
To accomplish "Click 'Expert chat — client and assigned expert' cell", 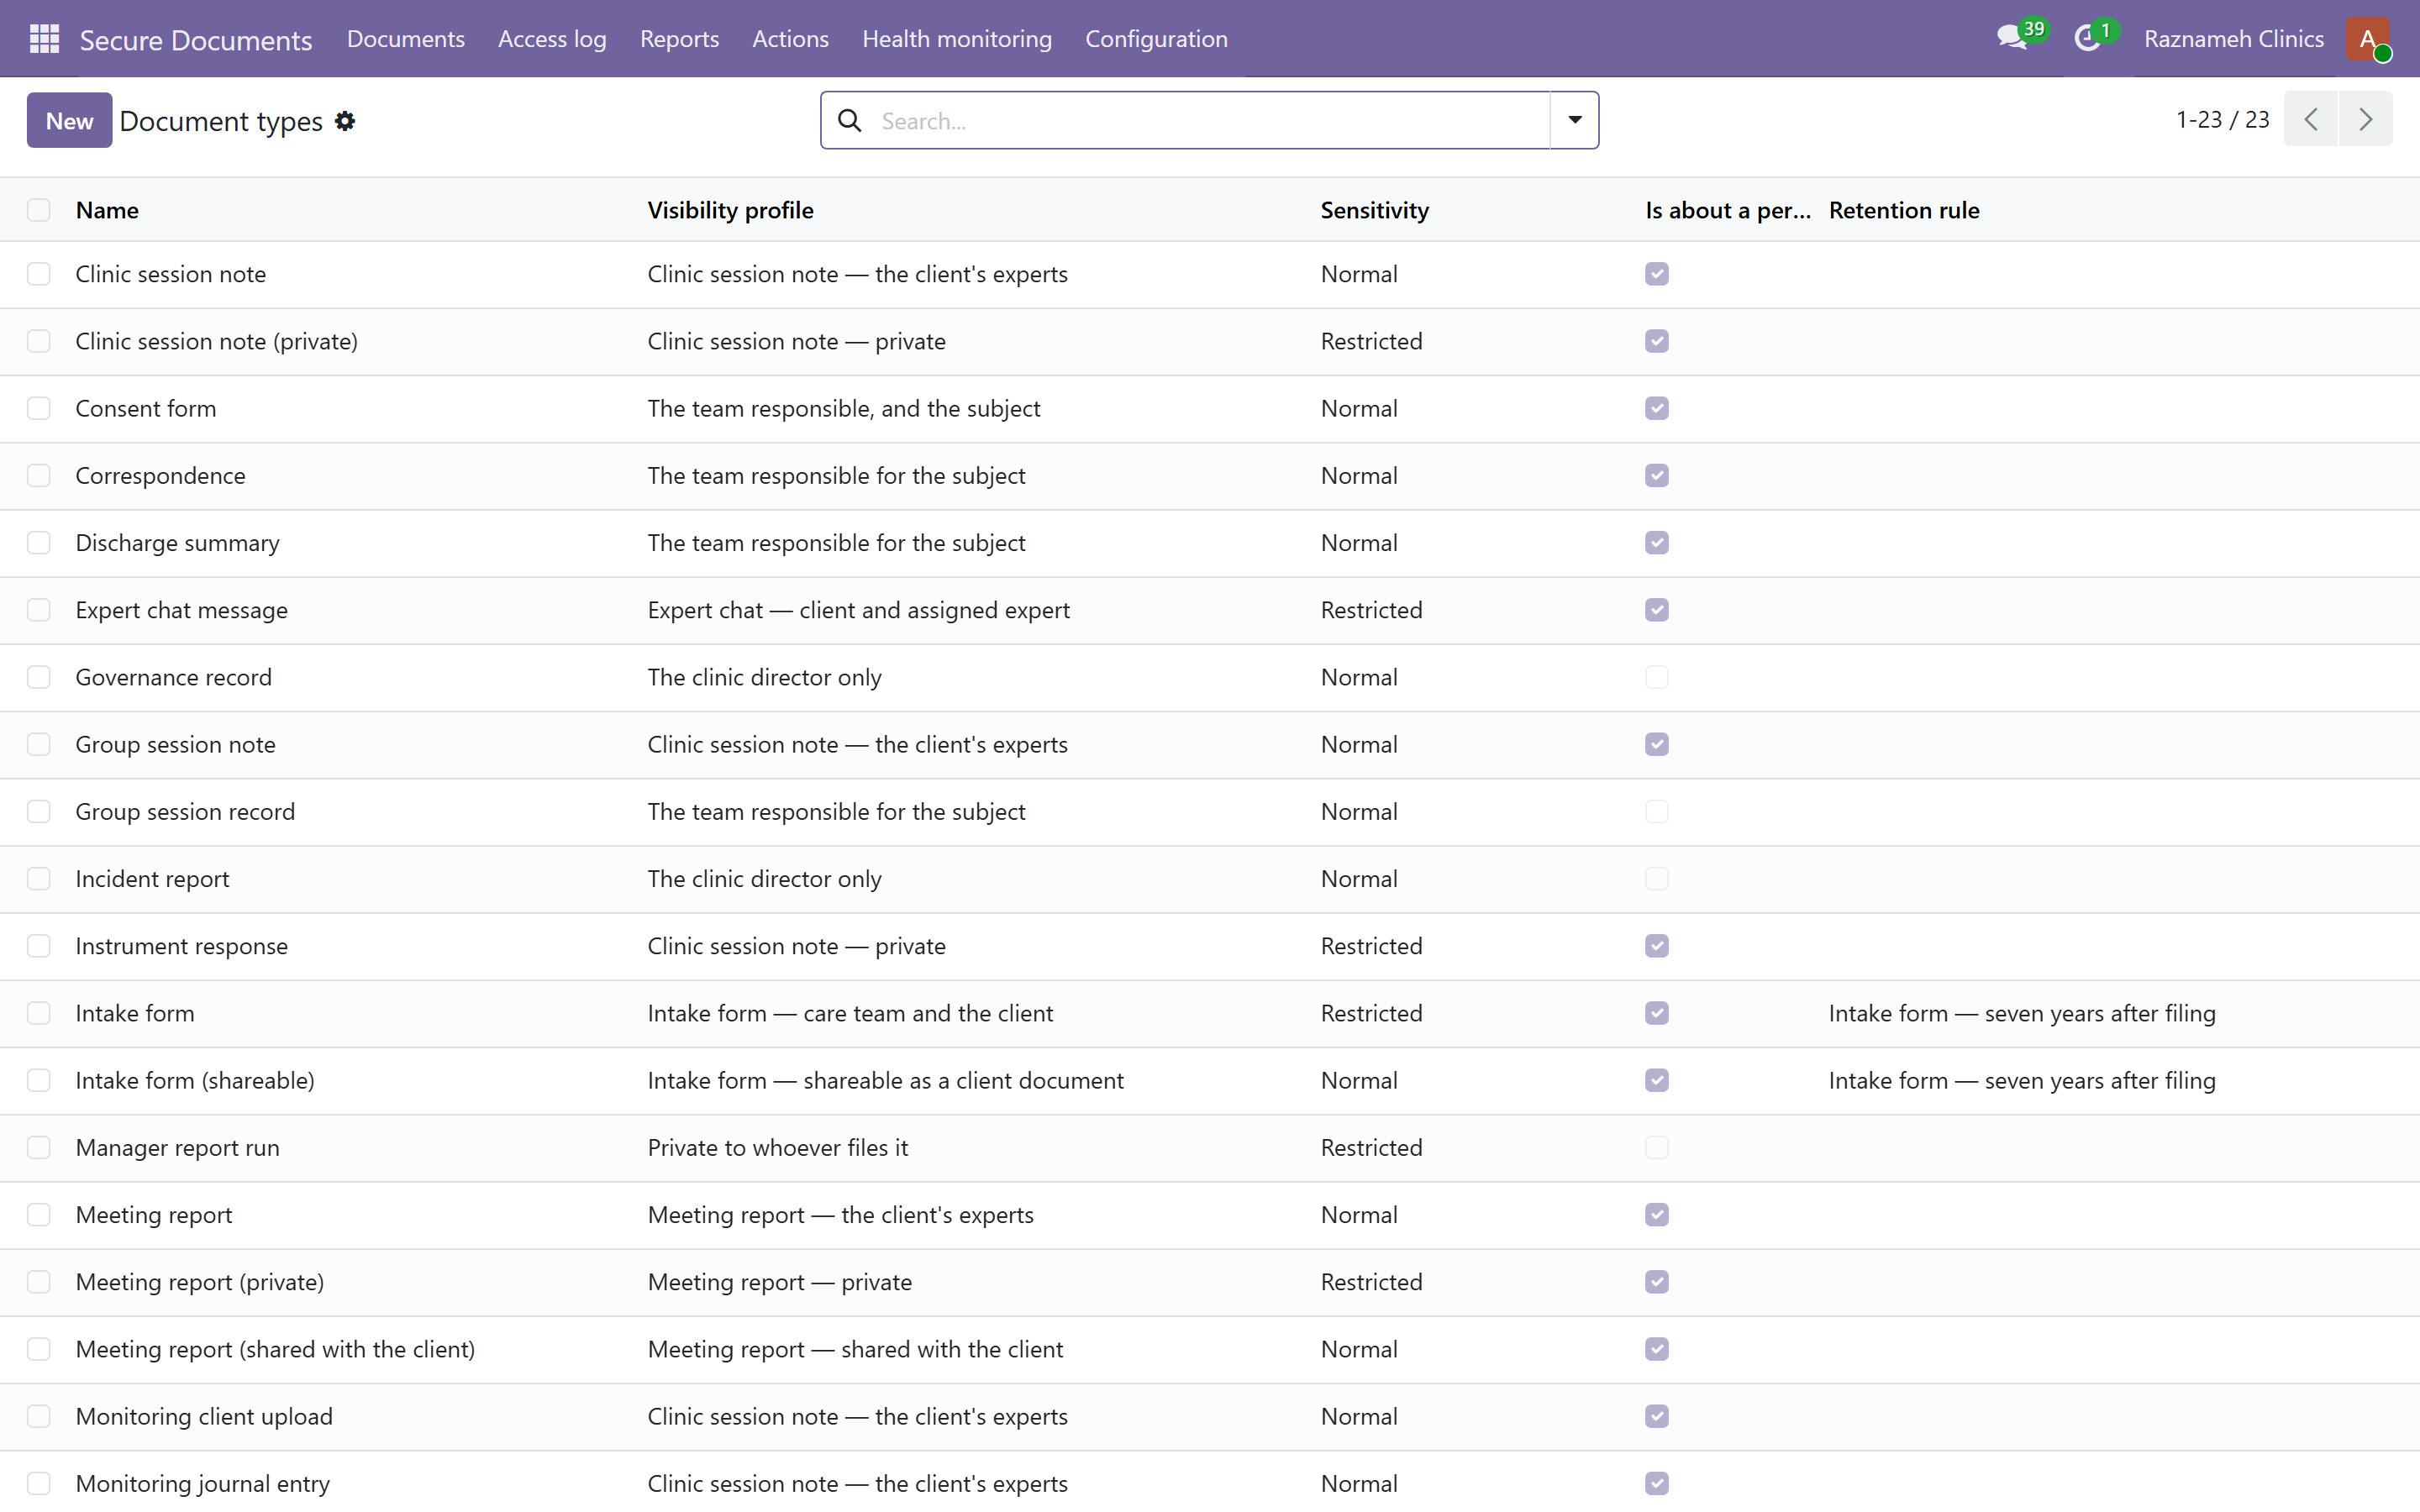I will click(859, 610).
